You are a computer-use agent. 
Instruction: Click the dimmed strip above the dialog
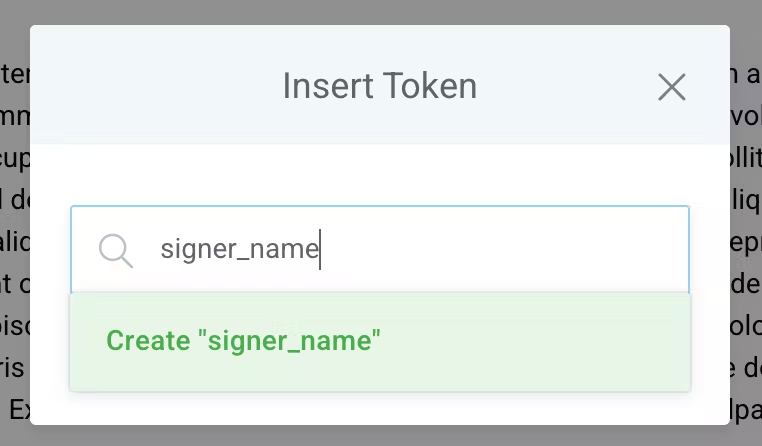tap(380, 12)
